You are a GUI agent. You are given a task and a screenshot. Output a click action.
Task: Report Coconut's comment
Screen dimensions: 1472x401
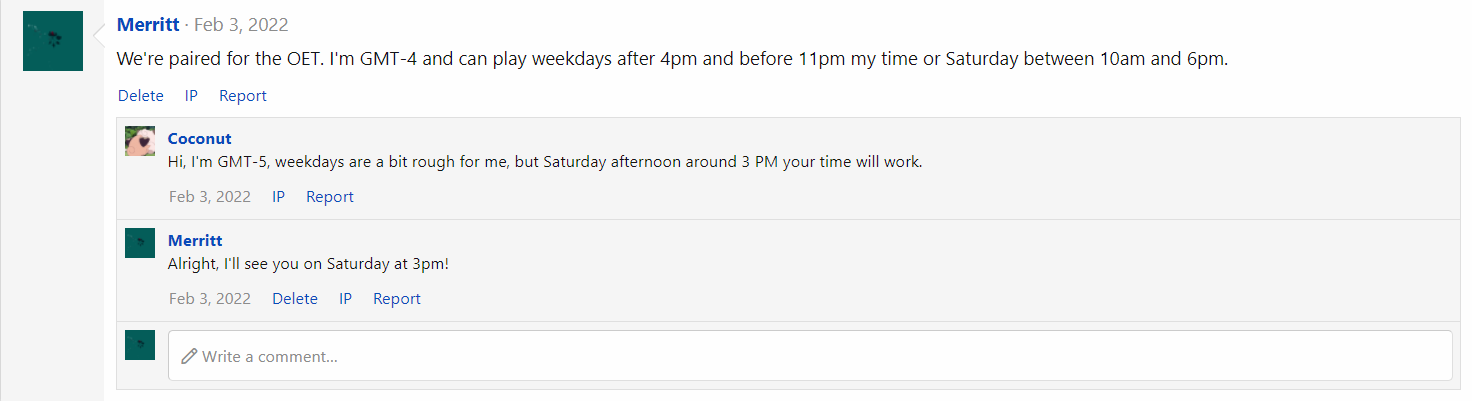point(330,197)
